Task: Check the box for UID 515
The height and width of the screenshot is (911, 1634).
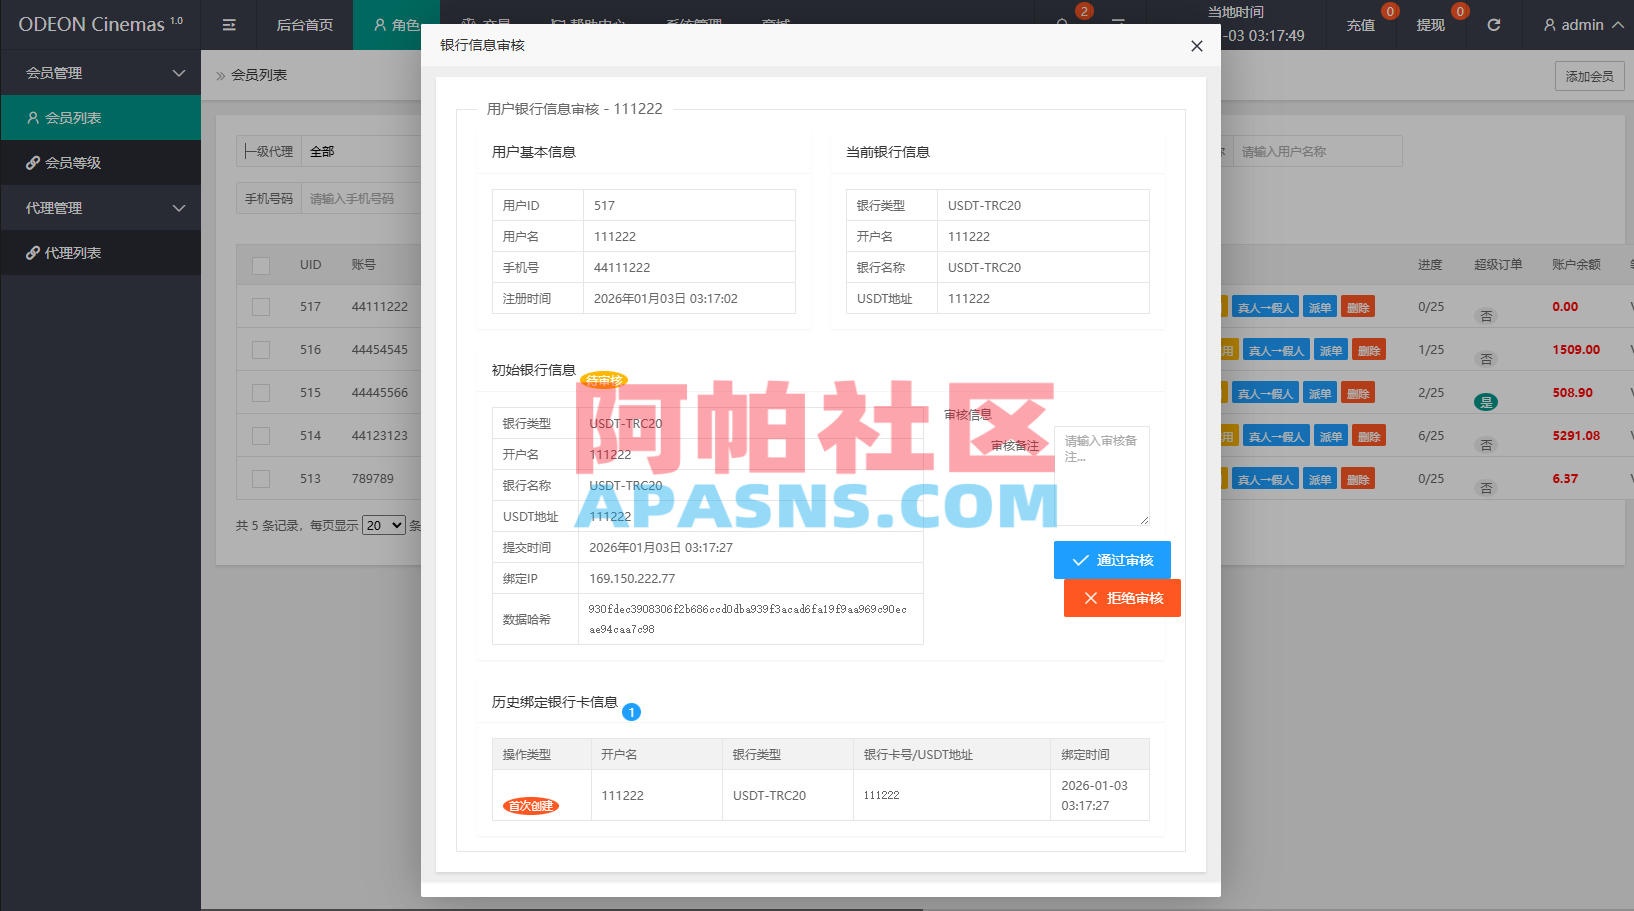Action: click(x=261, y=393)
